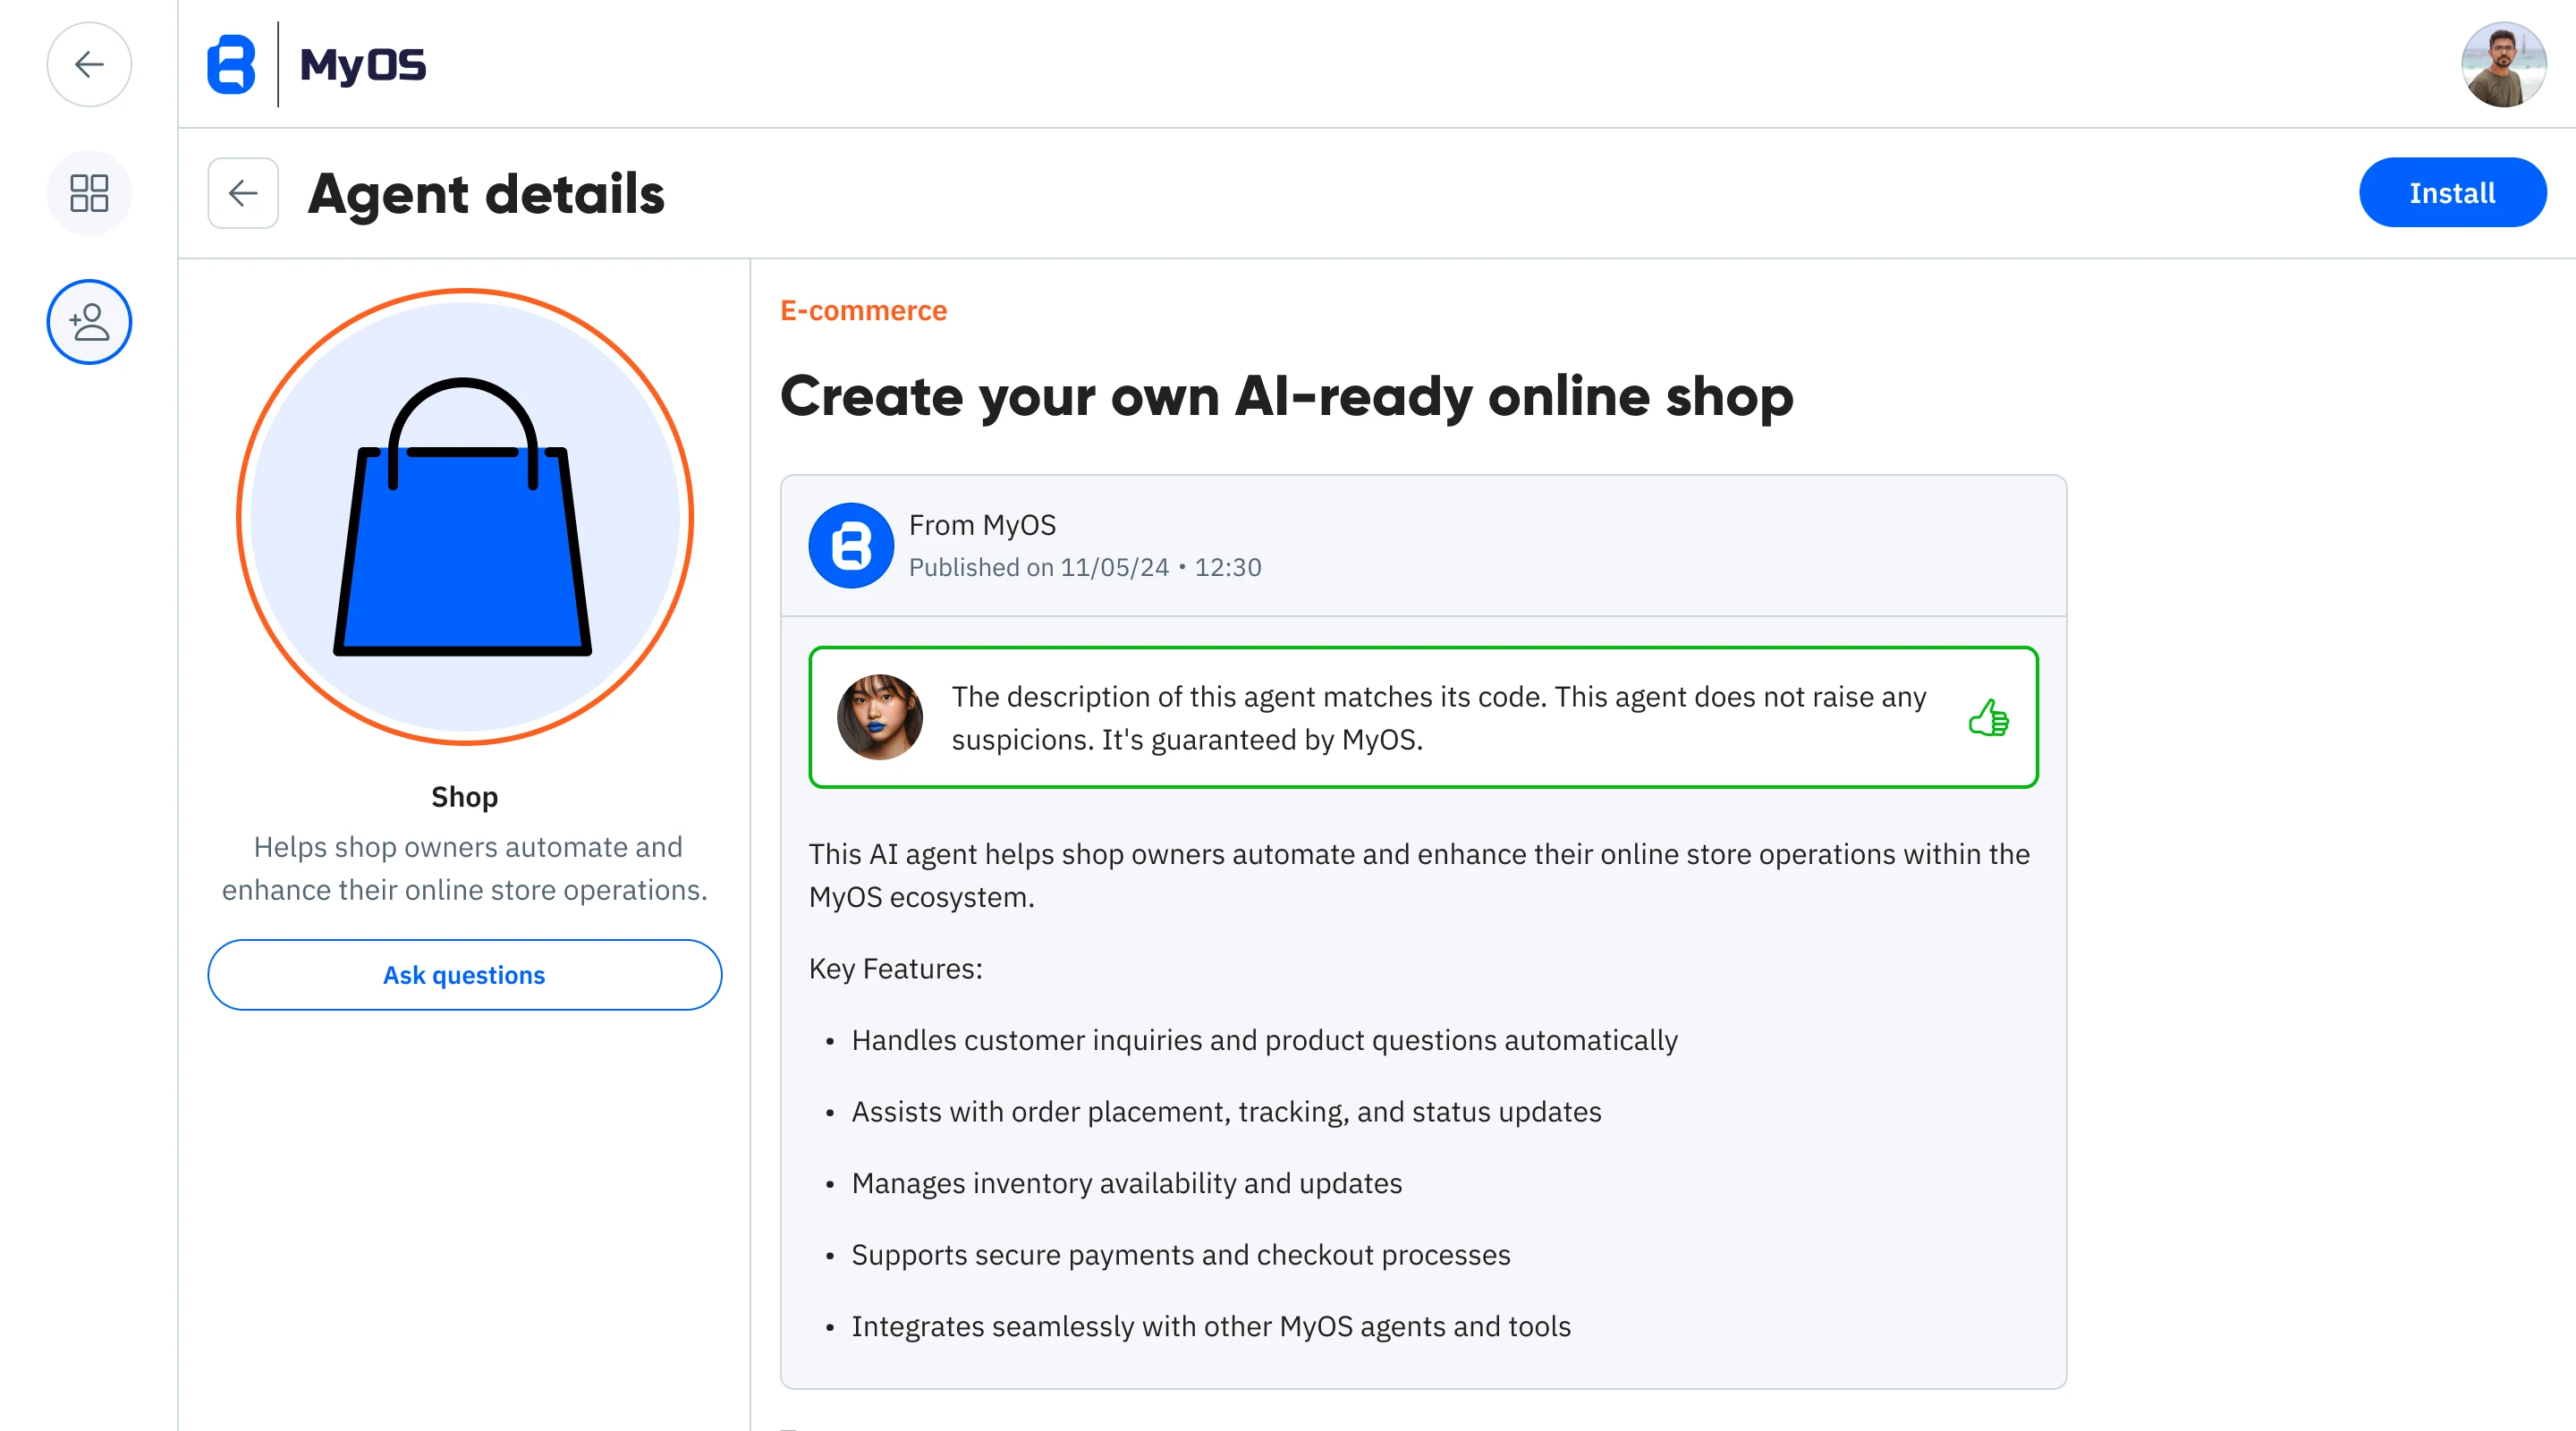The image size is (2576, 1431).
Task: Click the MyOS publisher avatar icon
Action: (x=851, y=545)
